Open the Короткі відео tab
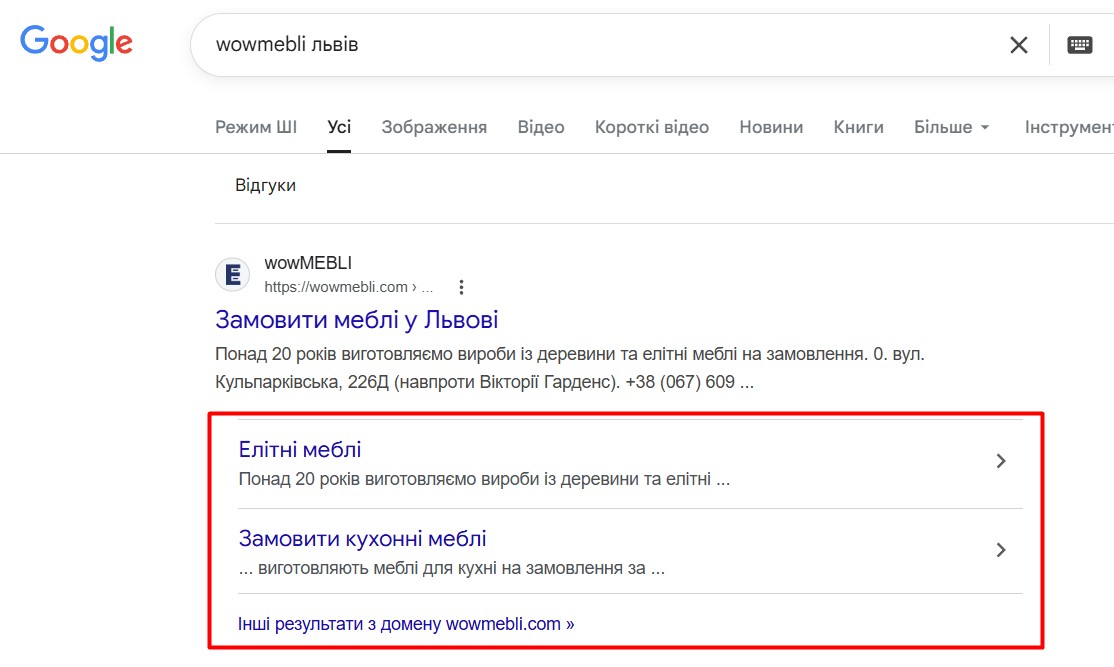 click(651, 127)
